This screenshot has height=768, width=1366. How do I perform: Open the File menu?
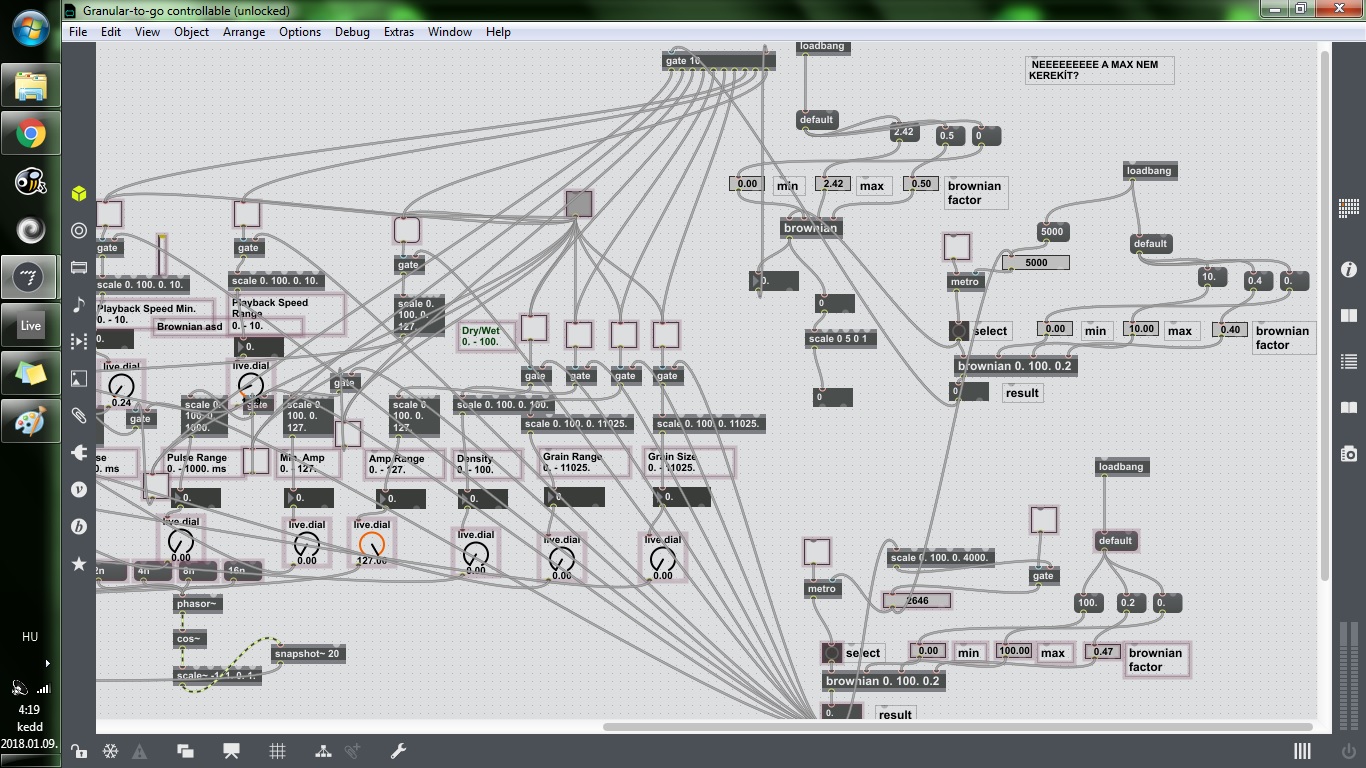click(x=78, y=32)
